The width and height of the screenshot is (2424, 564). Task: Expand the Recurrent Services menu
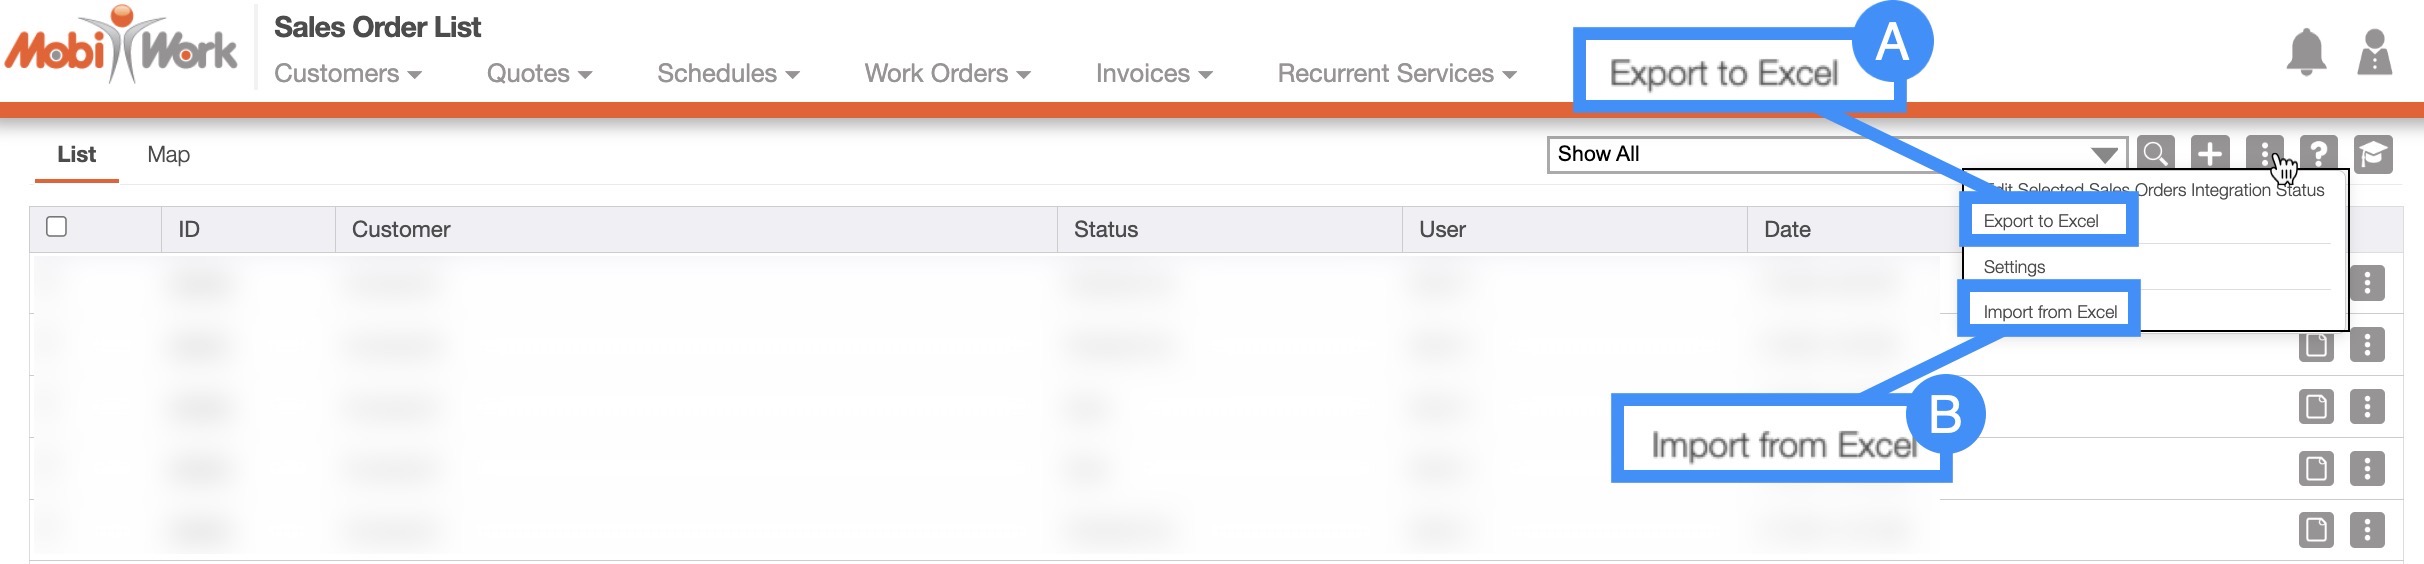1396,74
